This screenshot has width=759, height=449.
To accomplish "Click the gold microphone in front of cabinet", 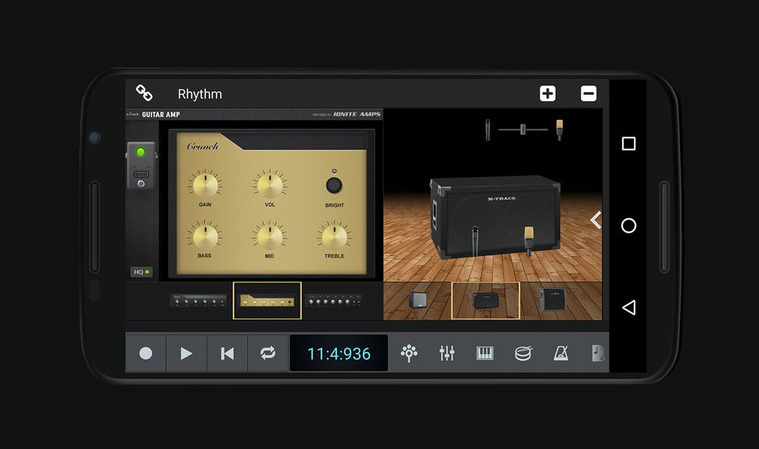I will [x=529, y=240].
